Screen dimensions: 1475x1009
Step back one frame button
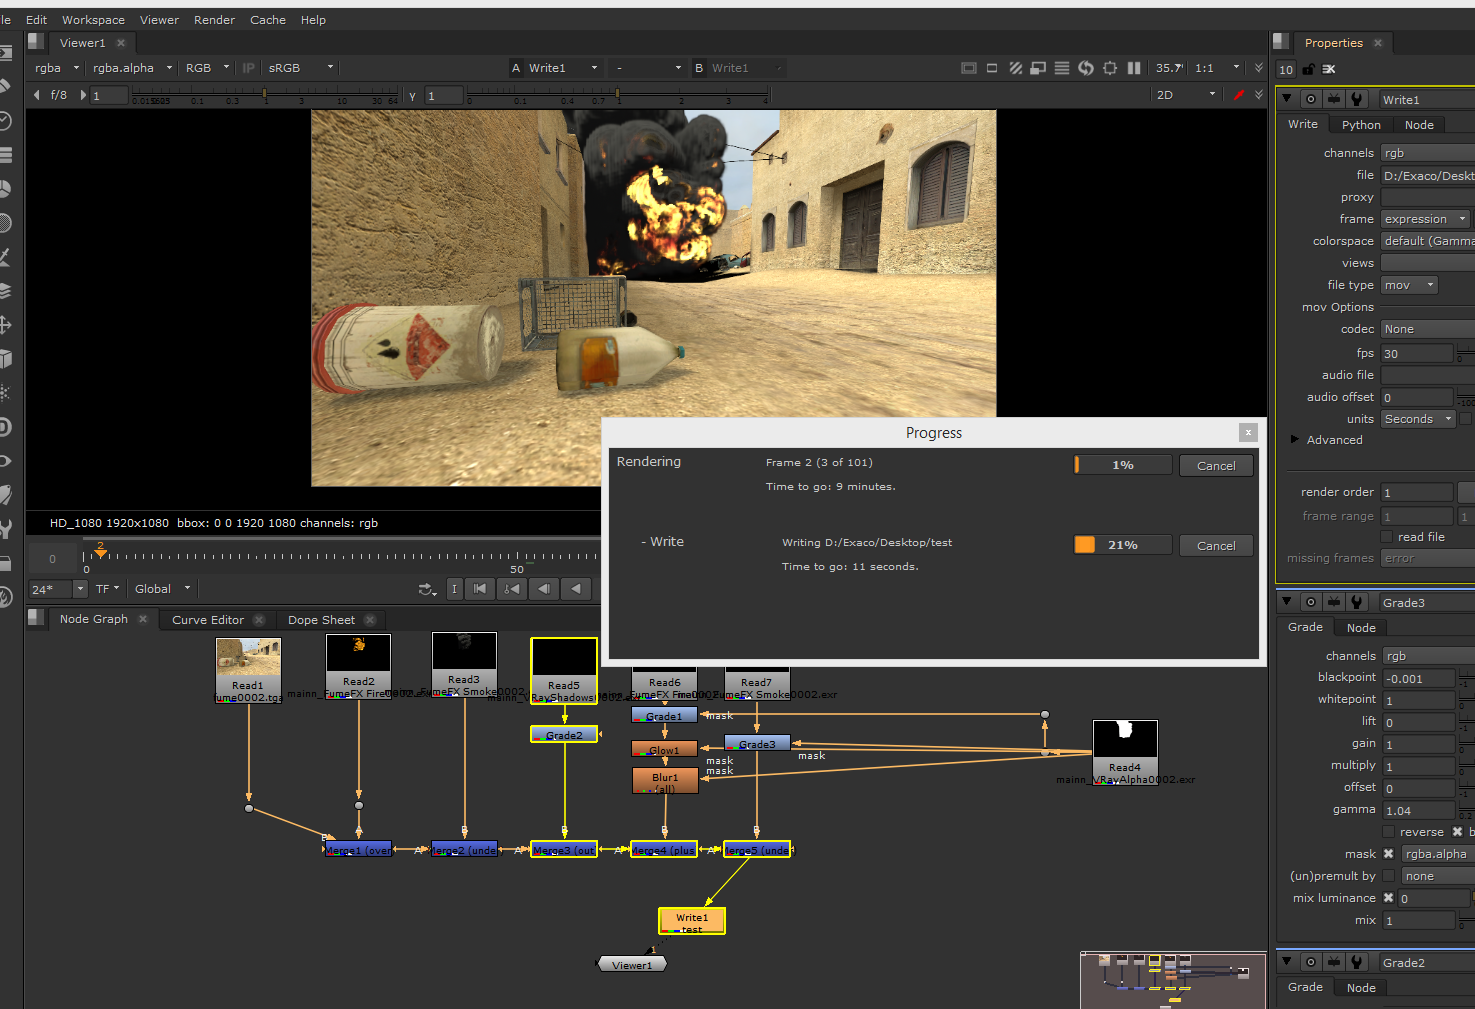pos(544,589)
